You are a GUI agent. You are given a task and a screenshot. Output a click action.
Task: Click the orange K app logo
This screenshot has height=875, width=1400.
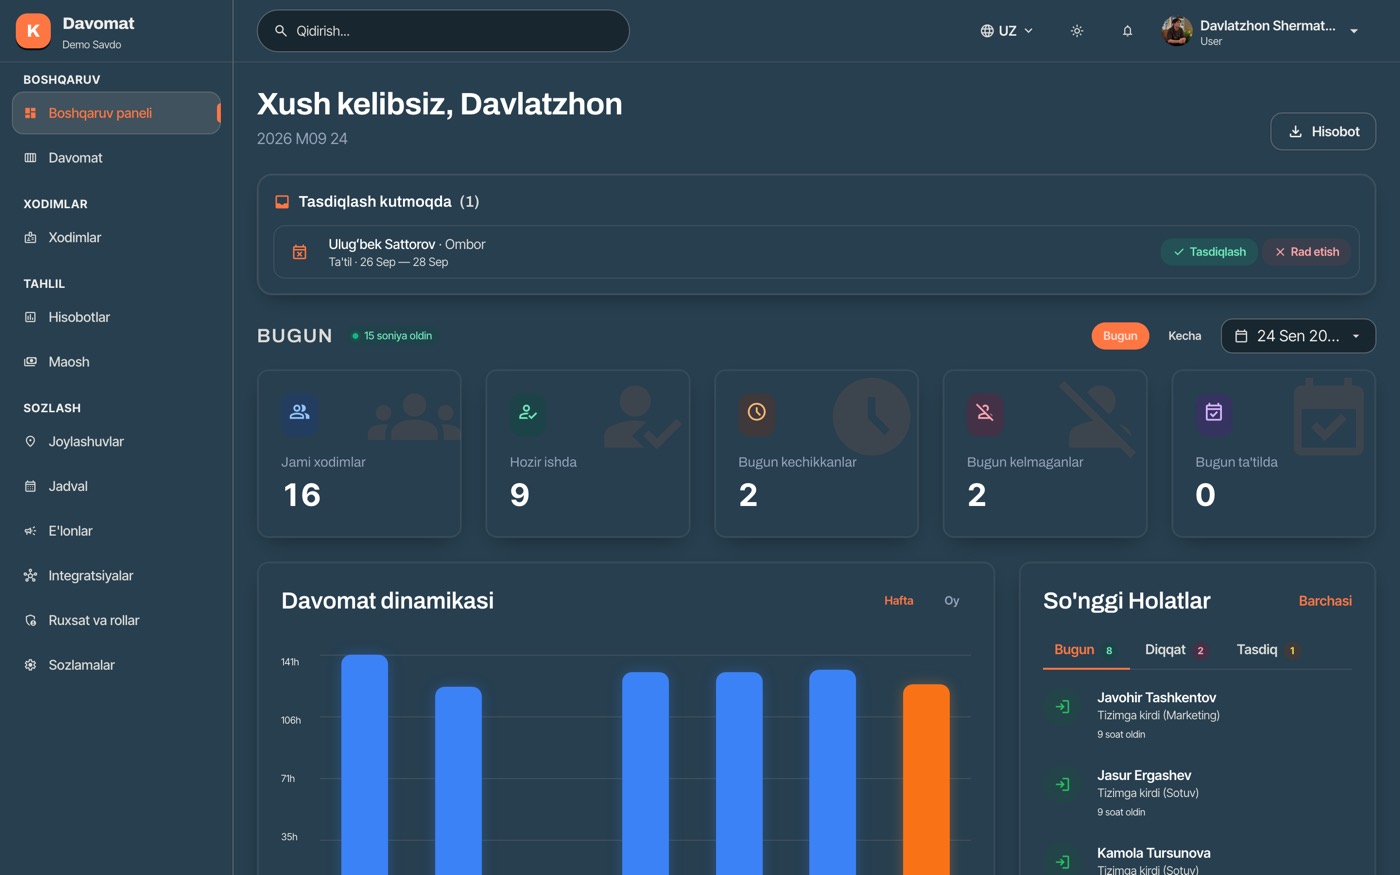pyautogui.click(x=33, y=31)
